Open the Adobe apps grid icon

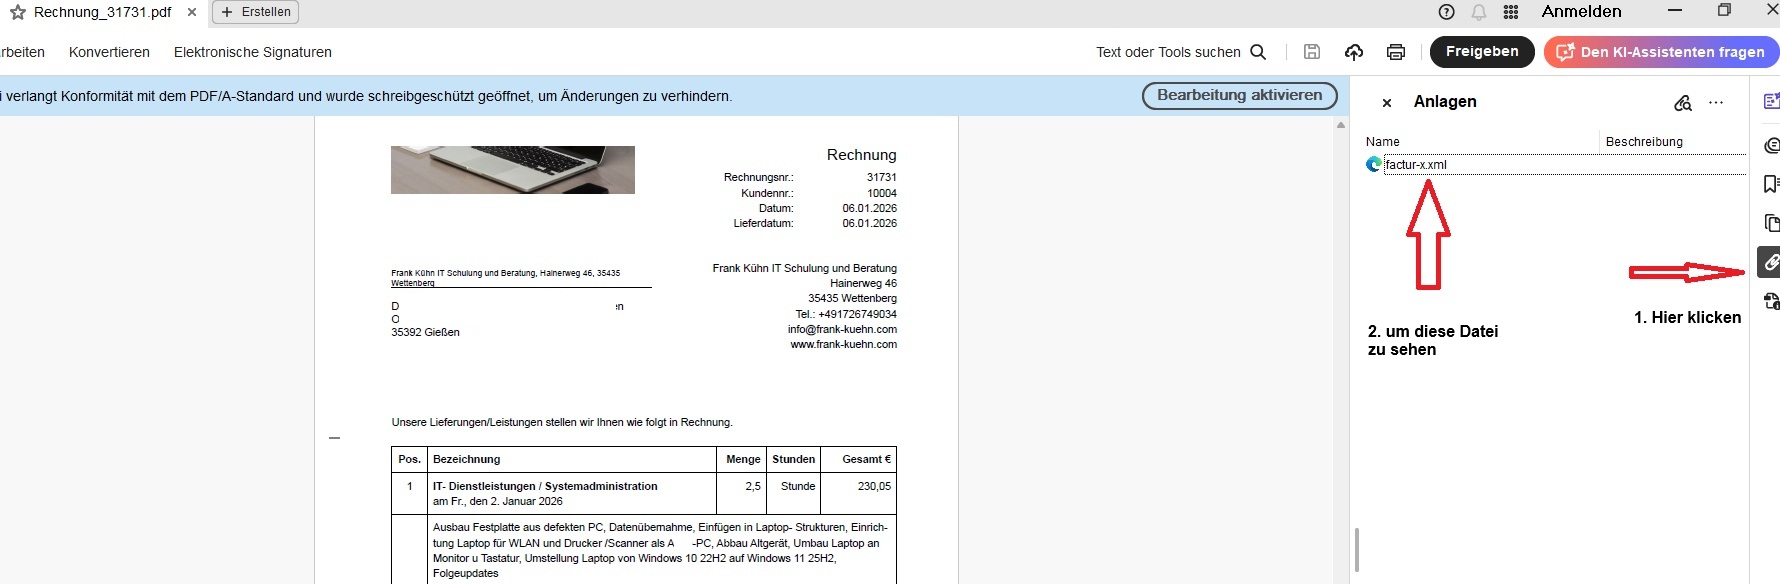[x=1511, y=12]
